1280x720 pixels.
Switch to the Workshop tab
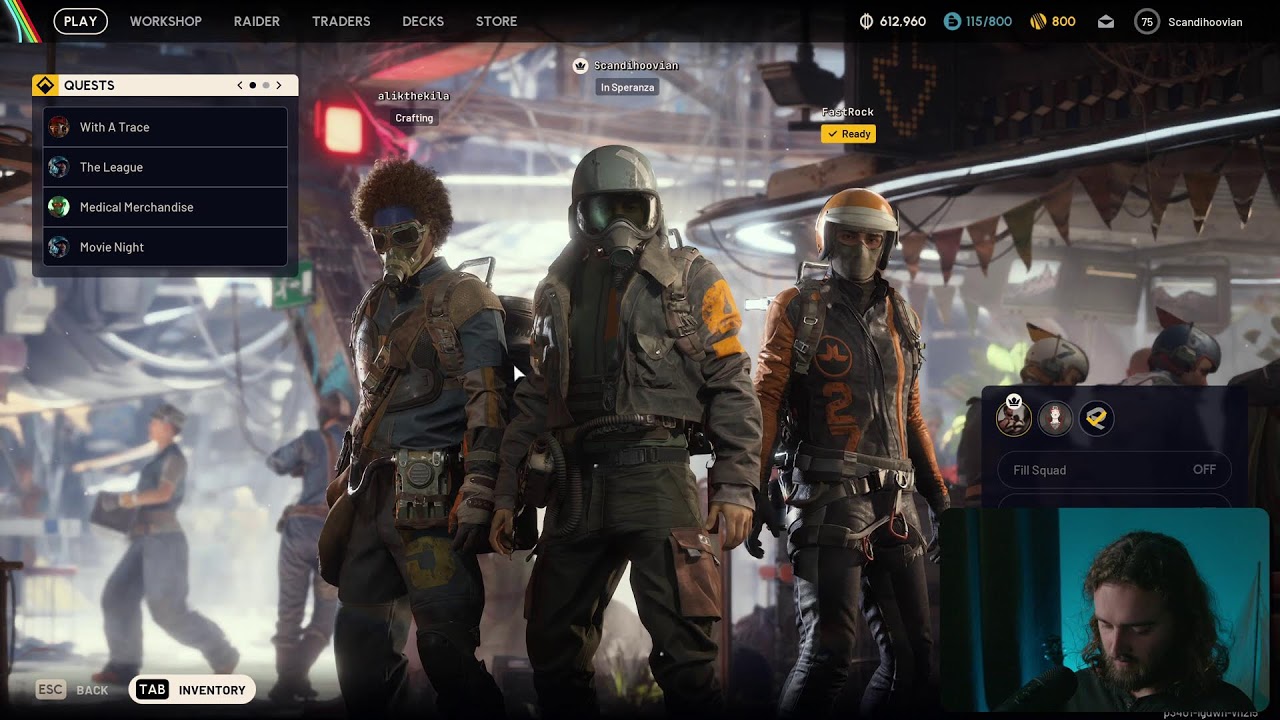tap(166, 21)
